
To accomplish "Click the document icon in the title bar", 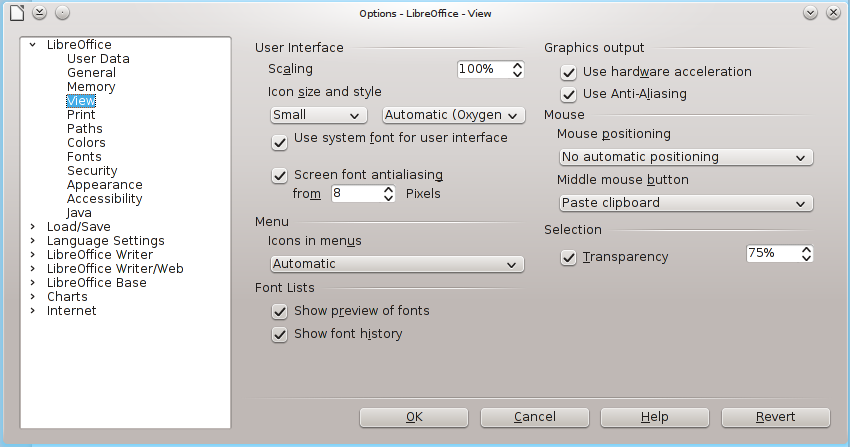I will pyautogui.click(x=17, y=12).
